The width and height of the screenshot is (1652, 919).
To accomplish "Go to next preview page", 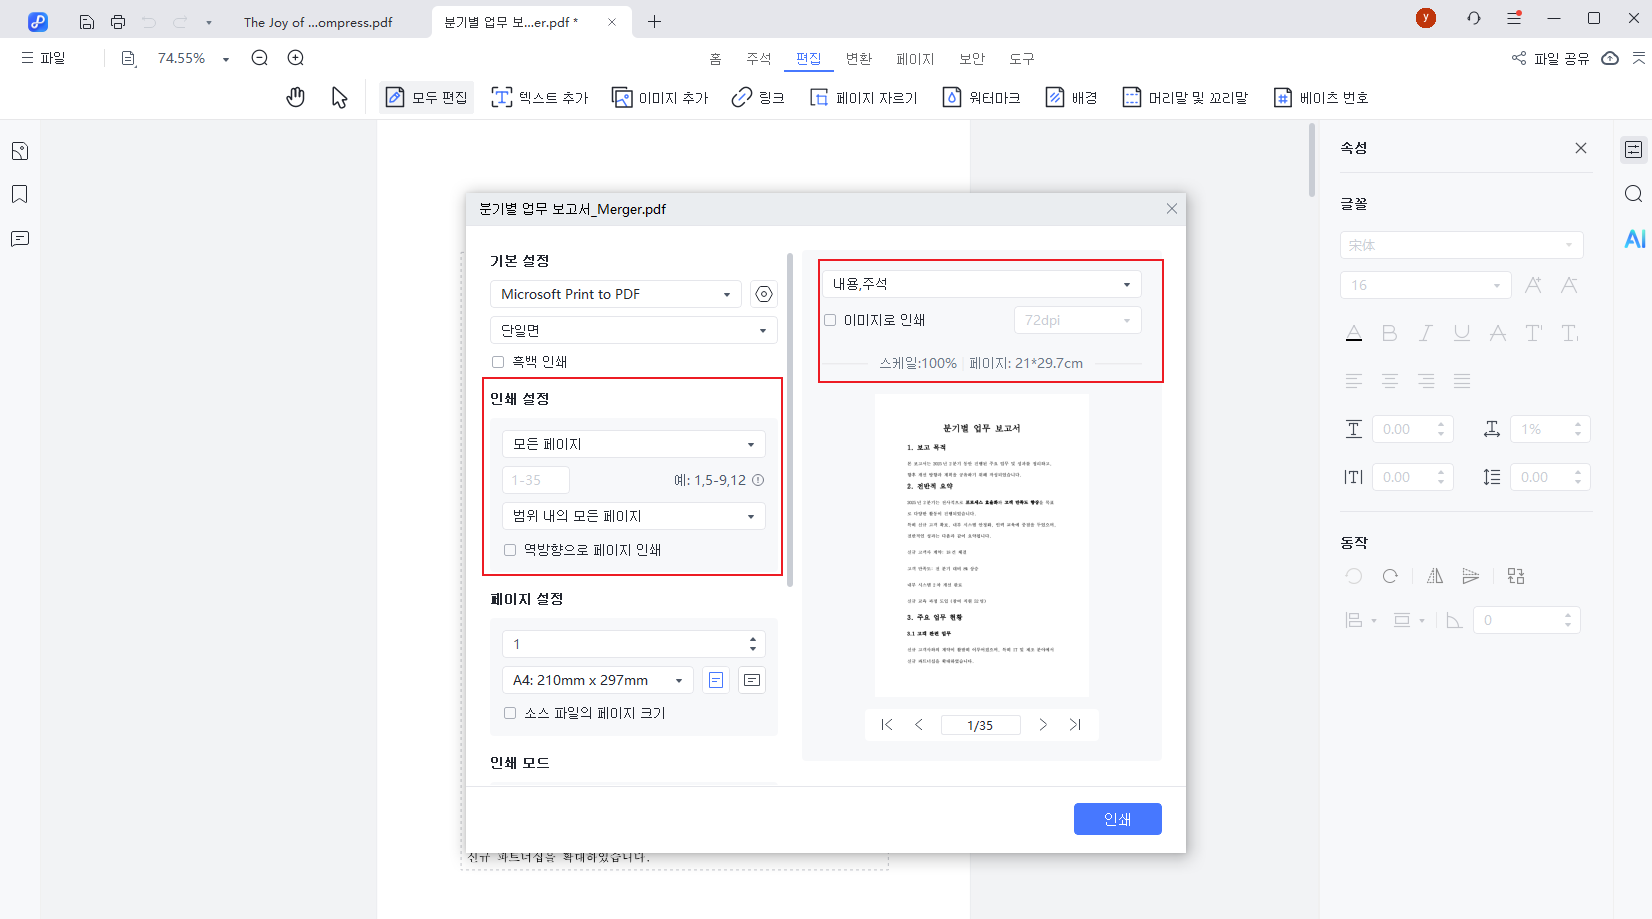I will coord(1043,725).
